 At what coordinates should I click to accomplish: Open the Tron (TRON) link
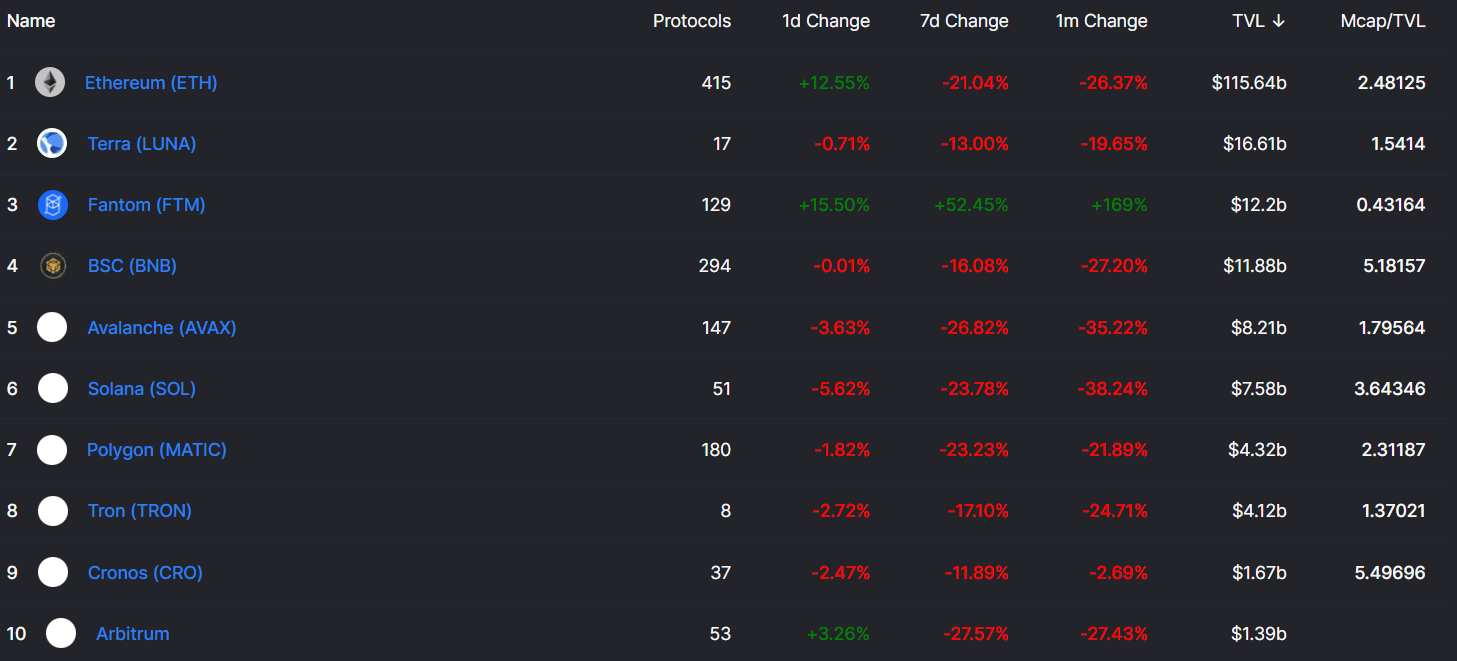[x=139, y=511]
